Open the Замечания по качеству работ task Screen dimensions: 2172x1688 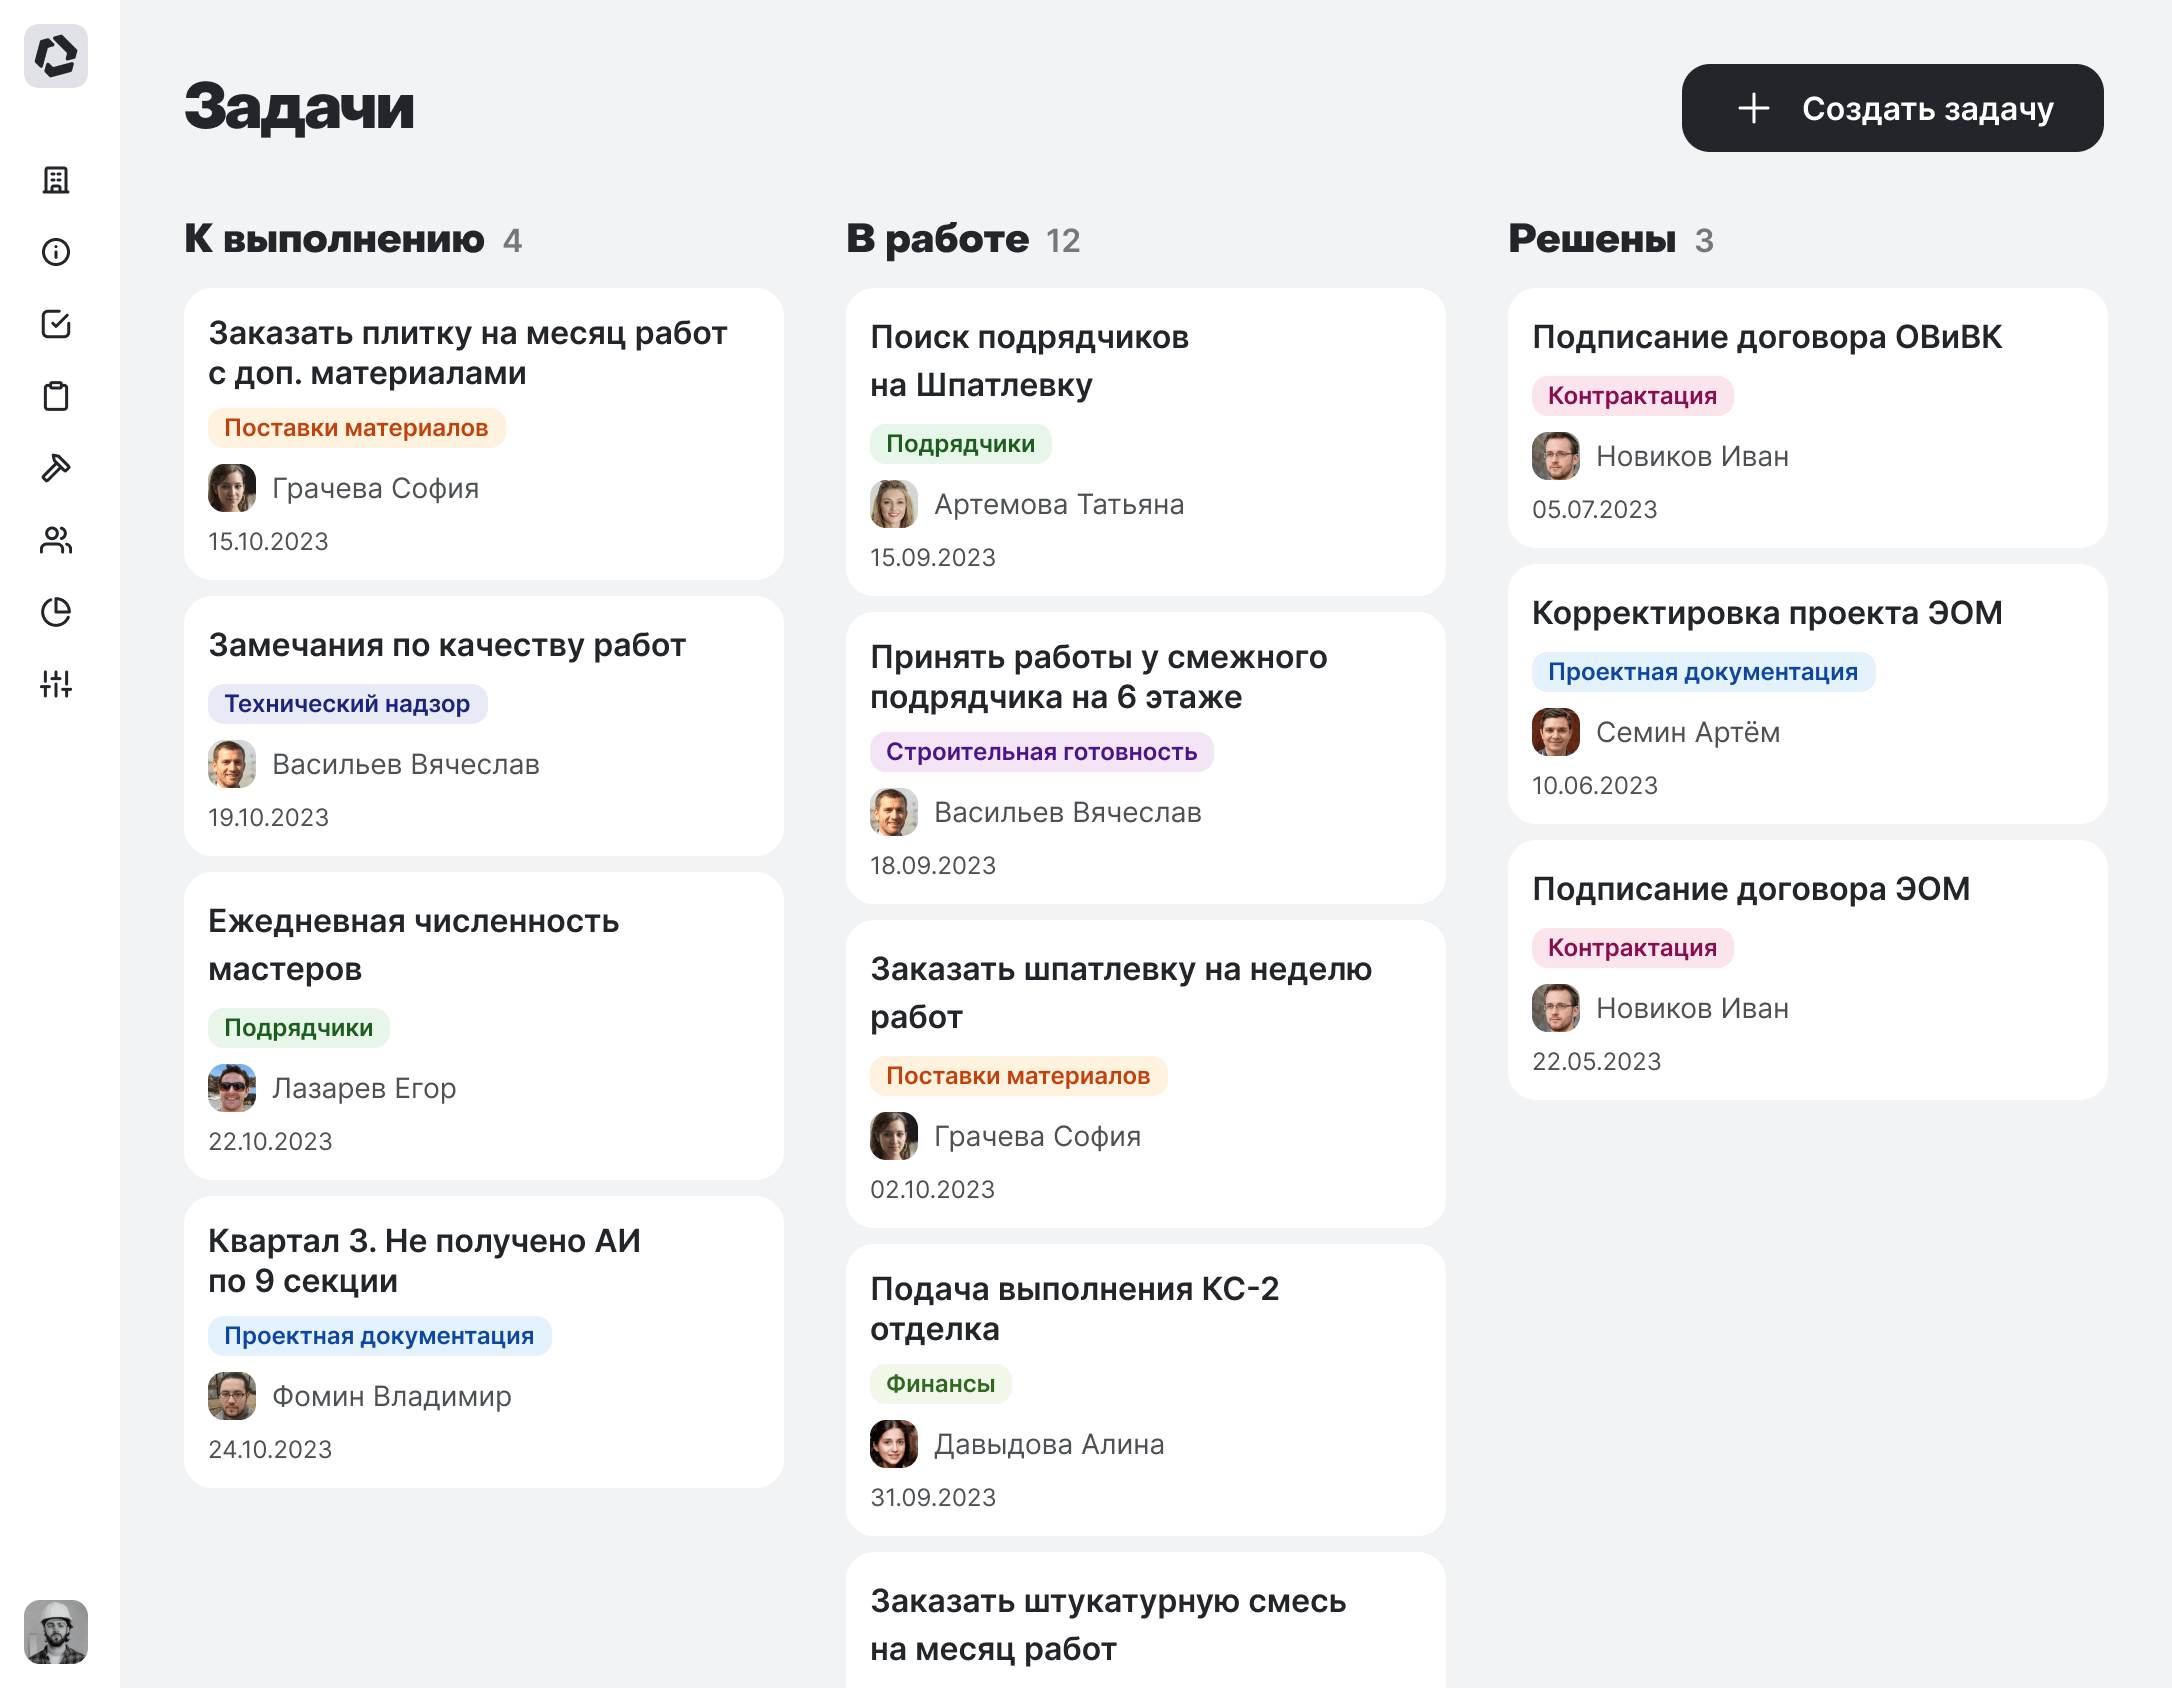447,646
